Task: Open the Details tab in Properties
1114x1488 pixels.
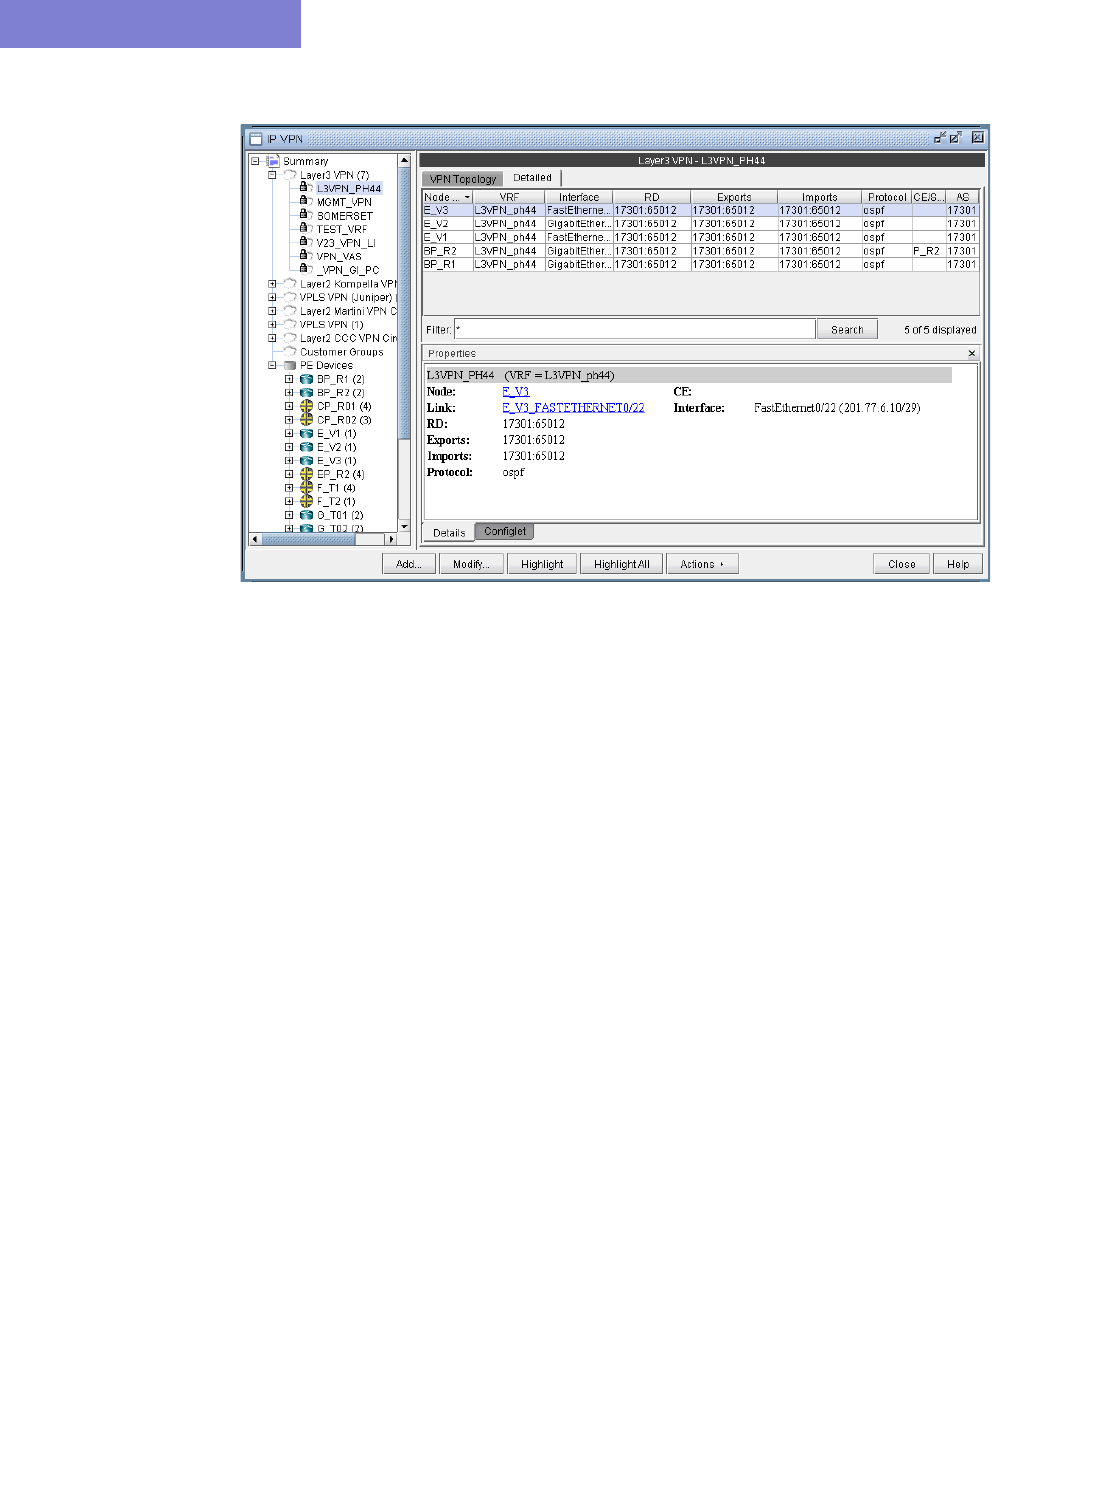Action: (449, 533)
